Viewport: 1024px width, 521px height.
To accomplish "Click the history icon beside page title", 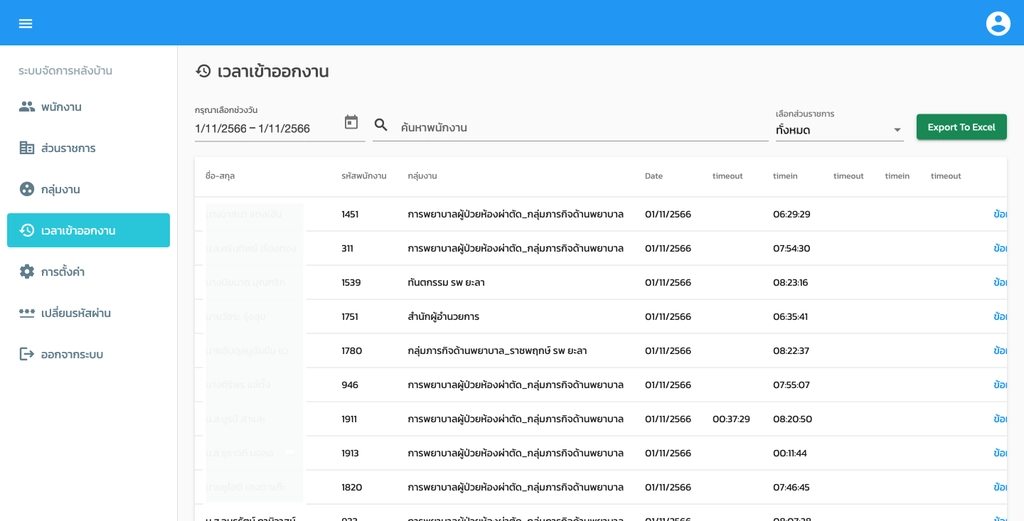I will pos(203,71).
